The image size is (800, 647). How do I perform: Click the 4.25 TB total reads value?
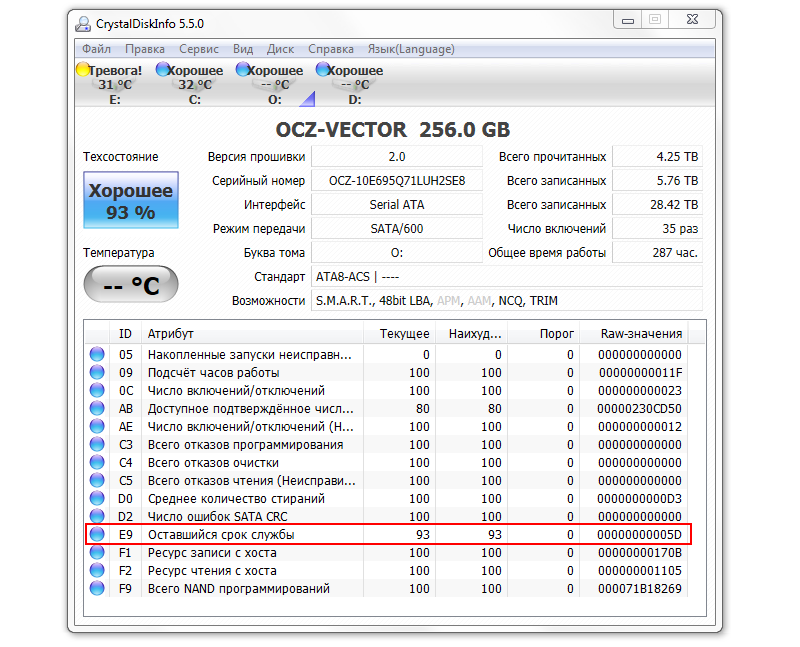click(x=658, y=157)
